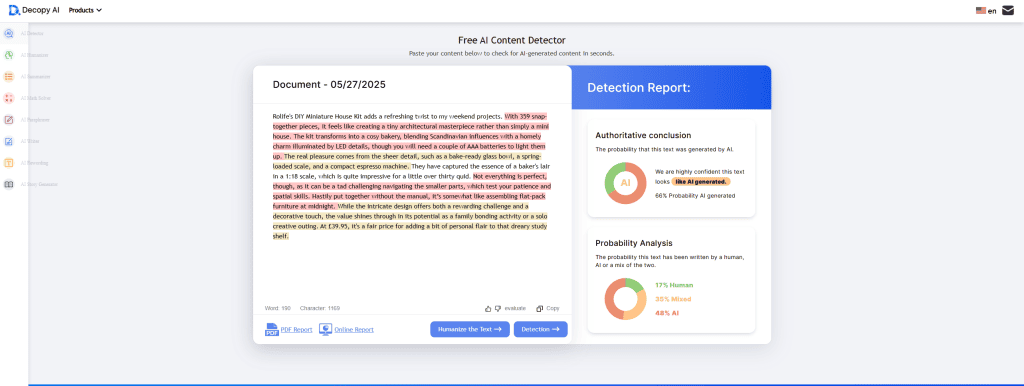
Task: Open the AI Paraphraser sidebar icon
Action: click(x=9, y=120)
